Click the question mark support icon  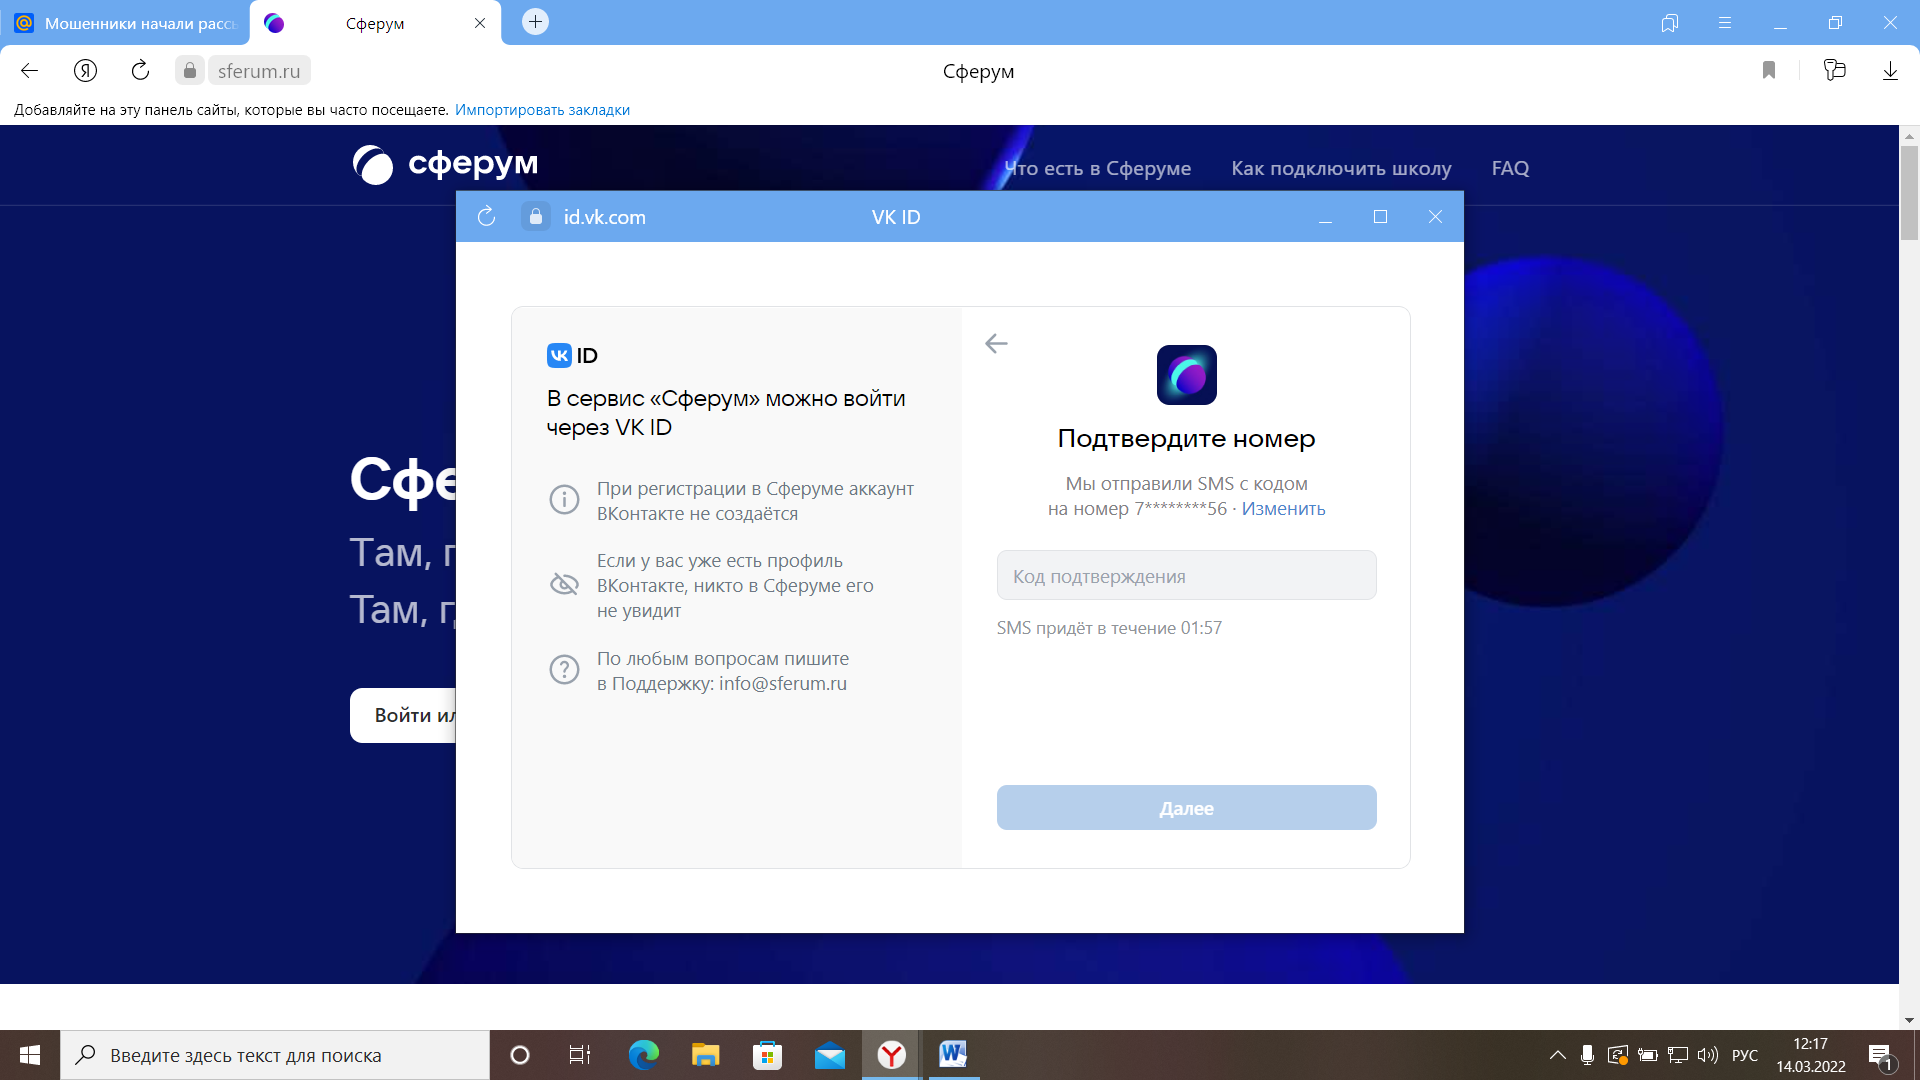click(564, 669)
